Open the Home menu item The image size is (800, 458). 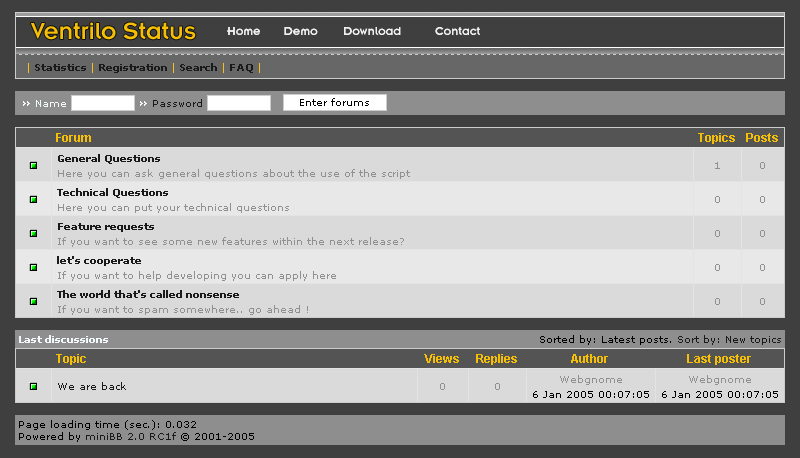pyautogui.click(x=243, y=31)
